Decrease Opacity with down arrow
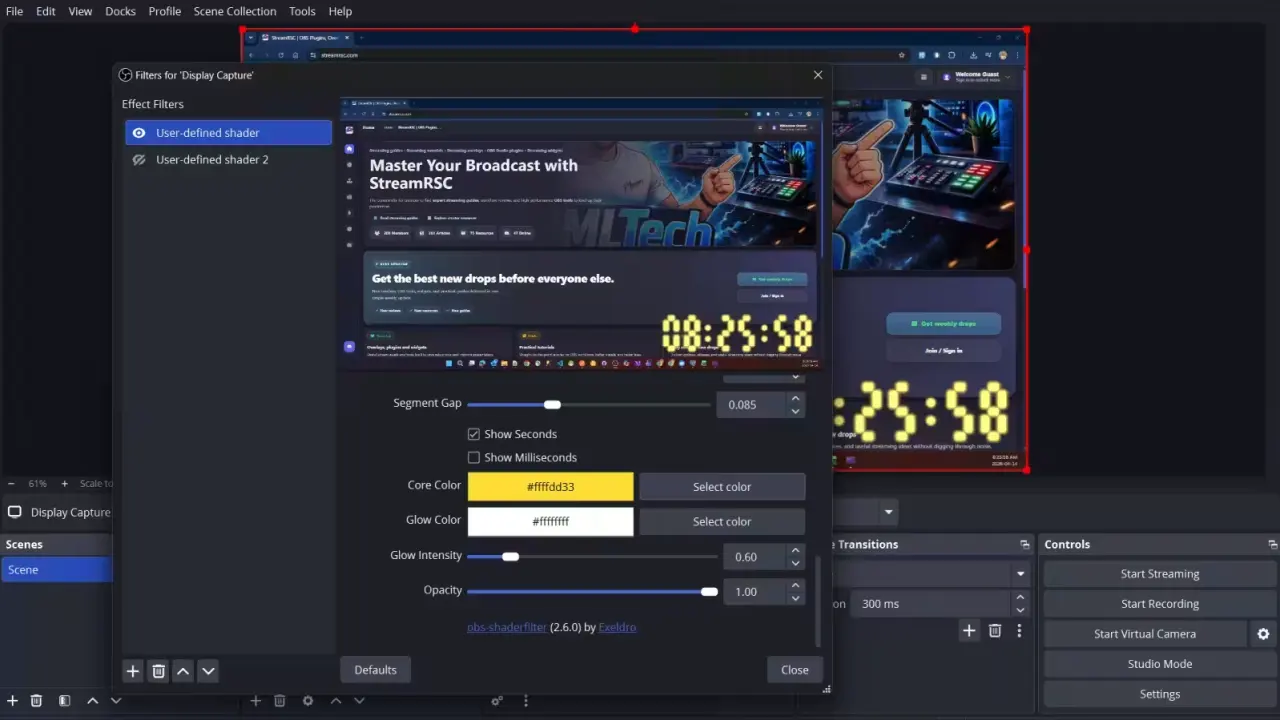 (x=795, y=598)
